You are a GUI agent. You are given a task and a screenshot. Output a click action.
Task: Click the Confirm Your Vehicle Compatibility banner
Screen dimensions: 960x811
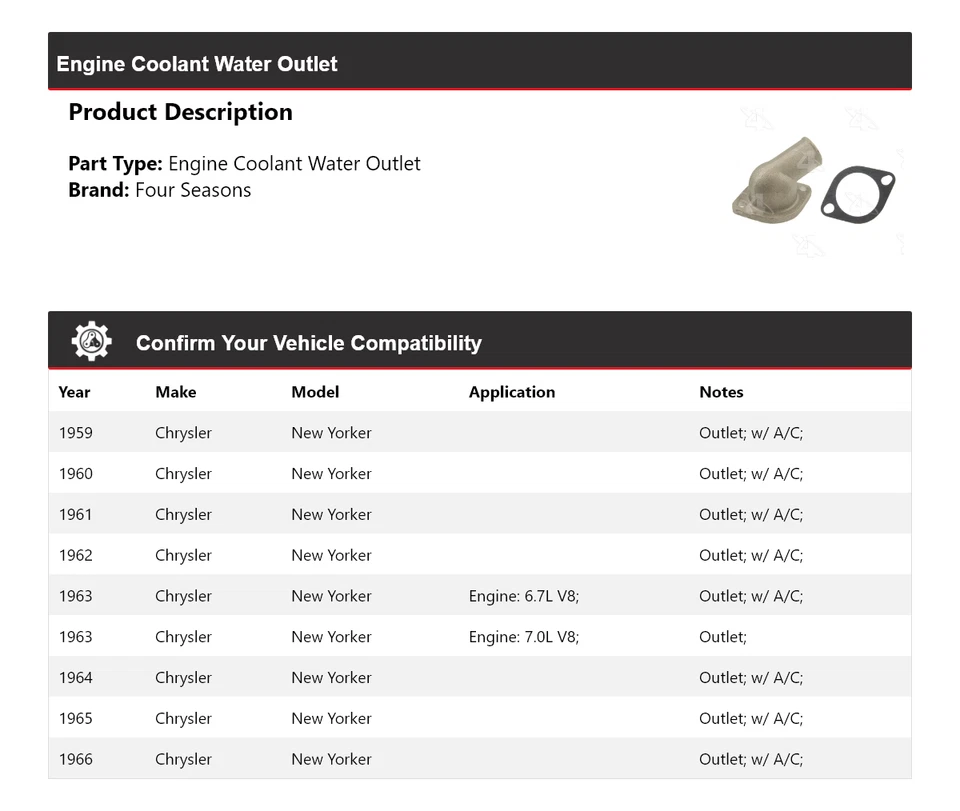(308, 343)
